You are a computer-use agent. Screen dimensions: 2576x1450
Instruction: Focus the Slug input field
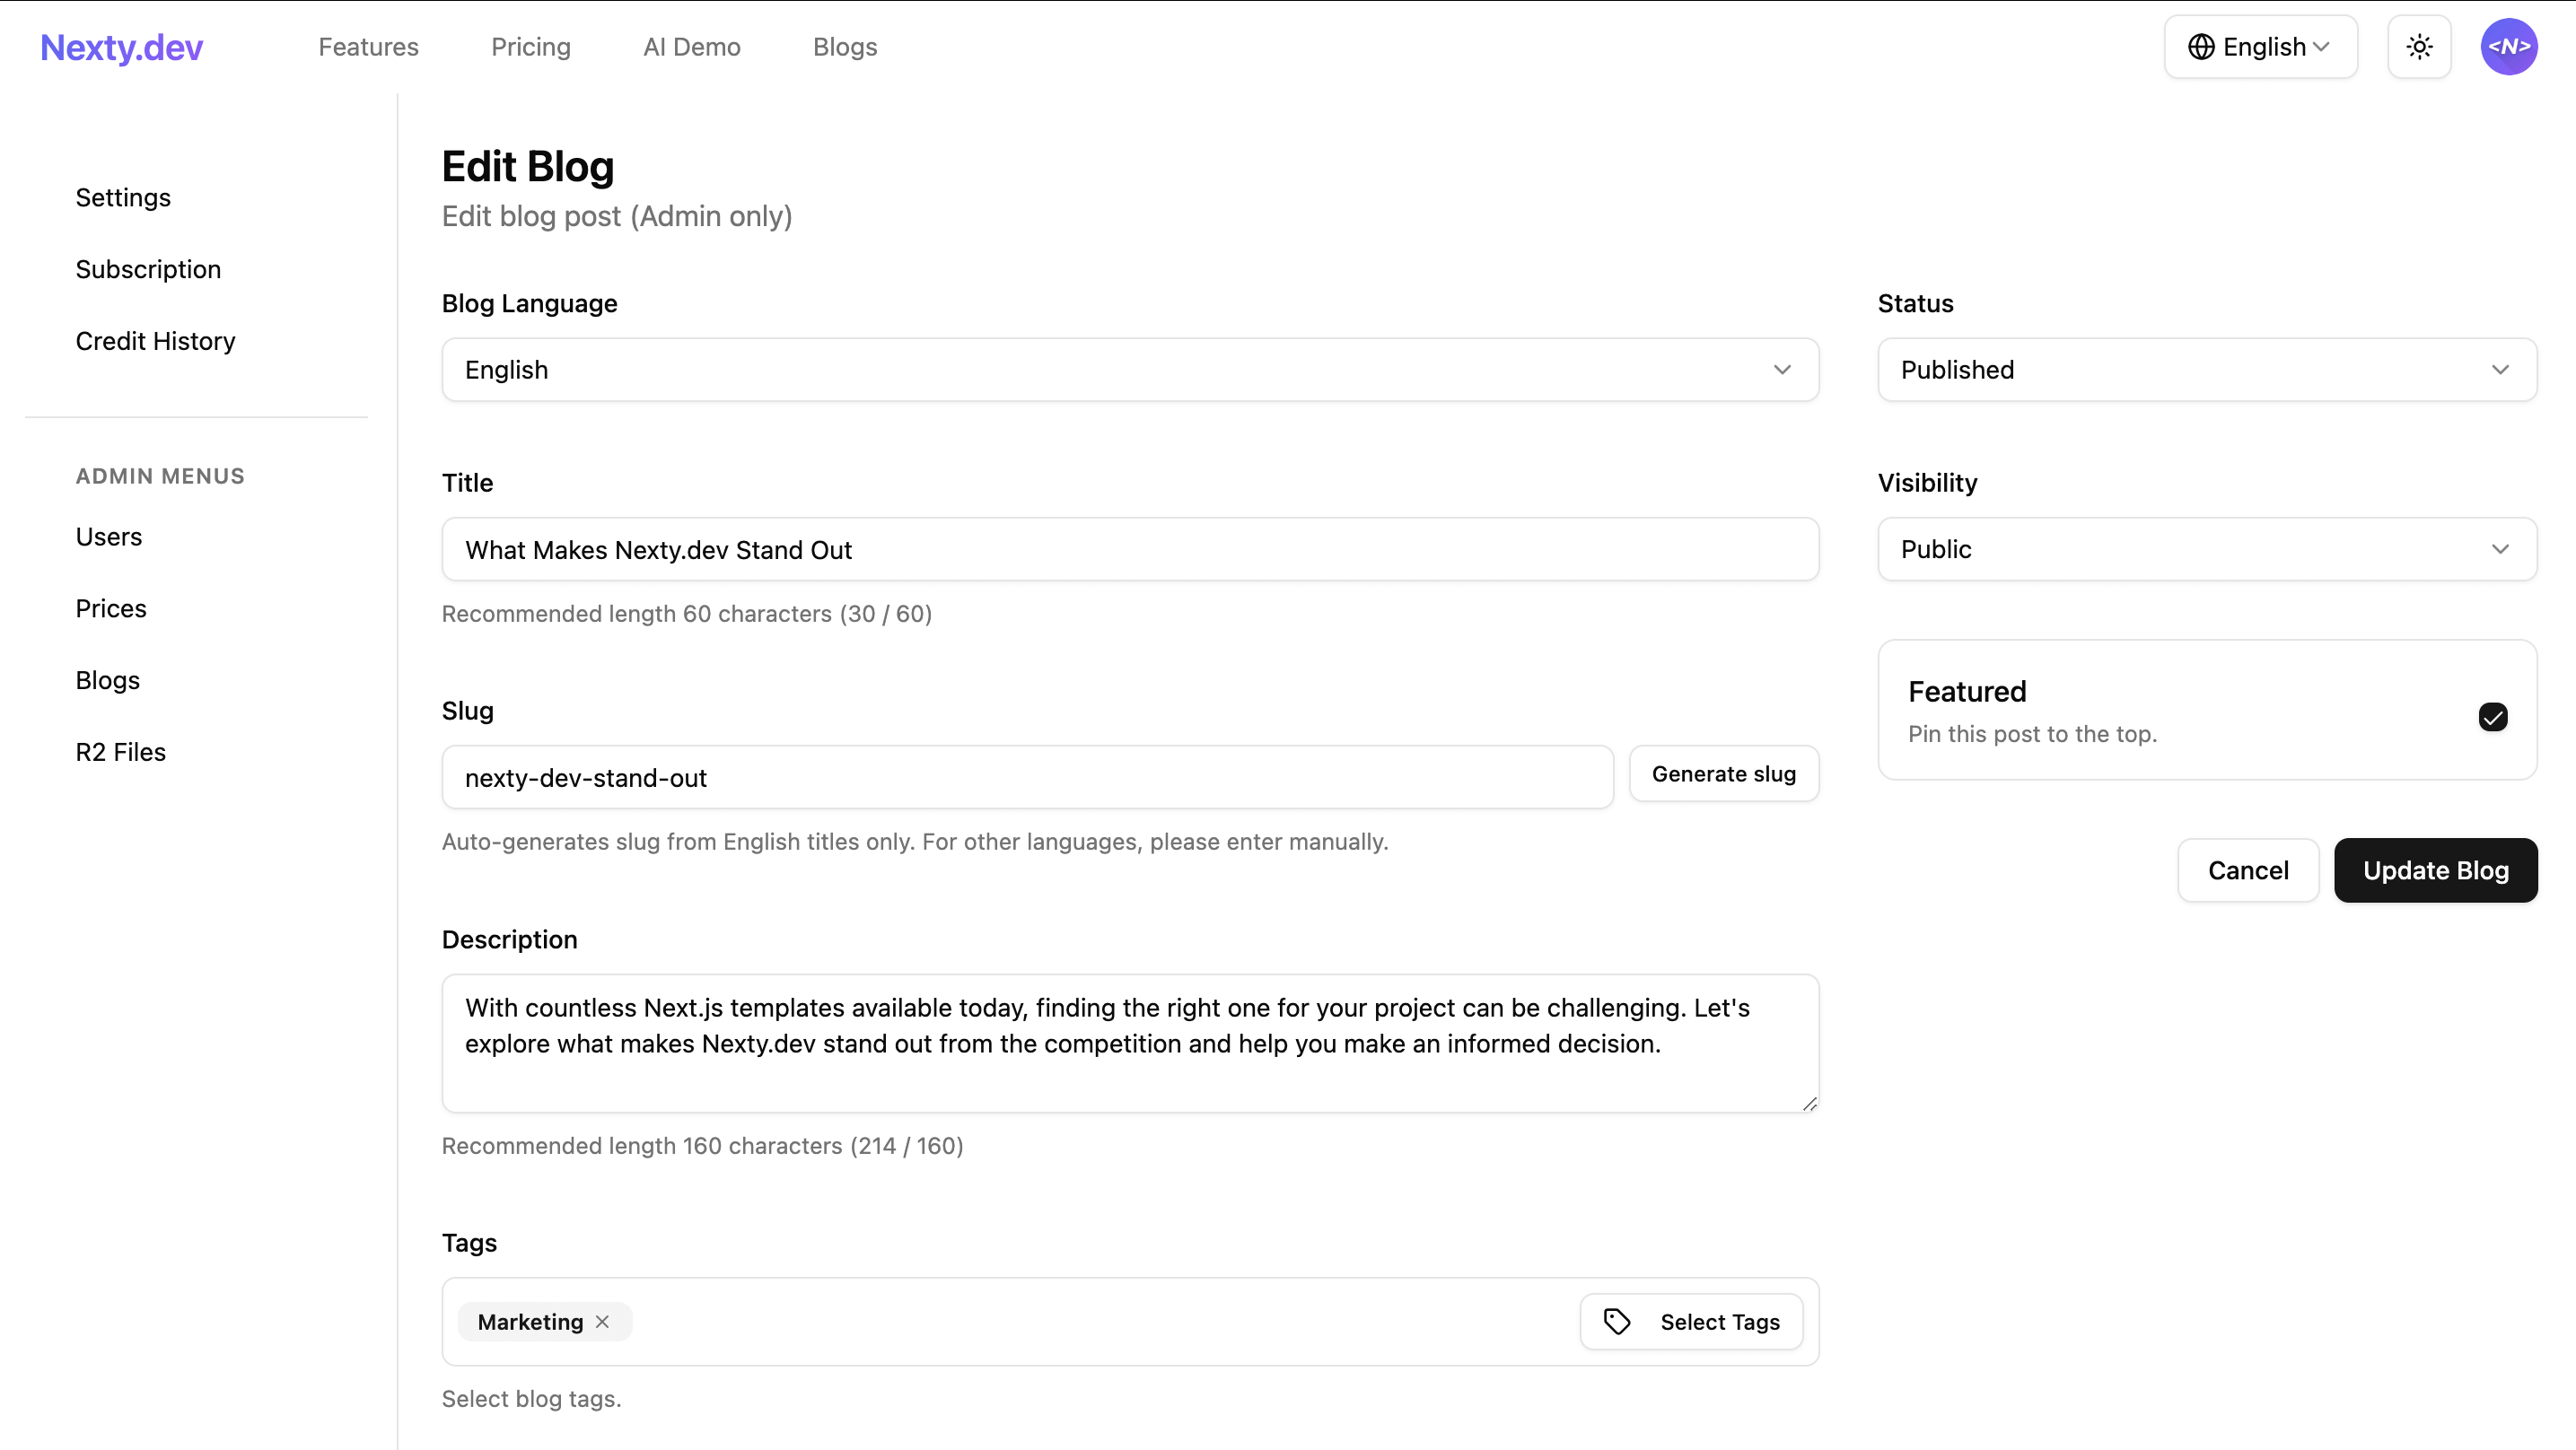1028,777
